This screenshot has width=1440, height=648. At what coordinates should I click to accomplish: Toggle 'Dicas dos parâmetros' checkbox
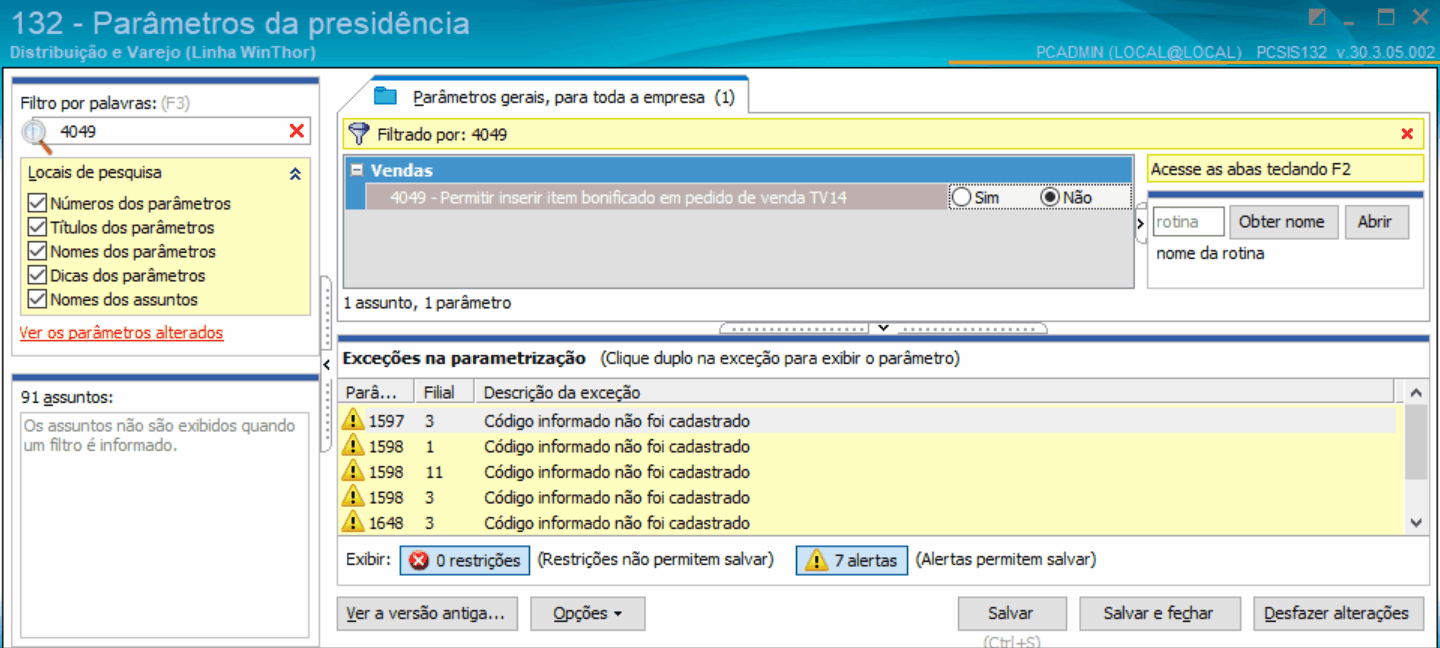click(x=38, y=275)
